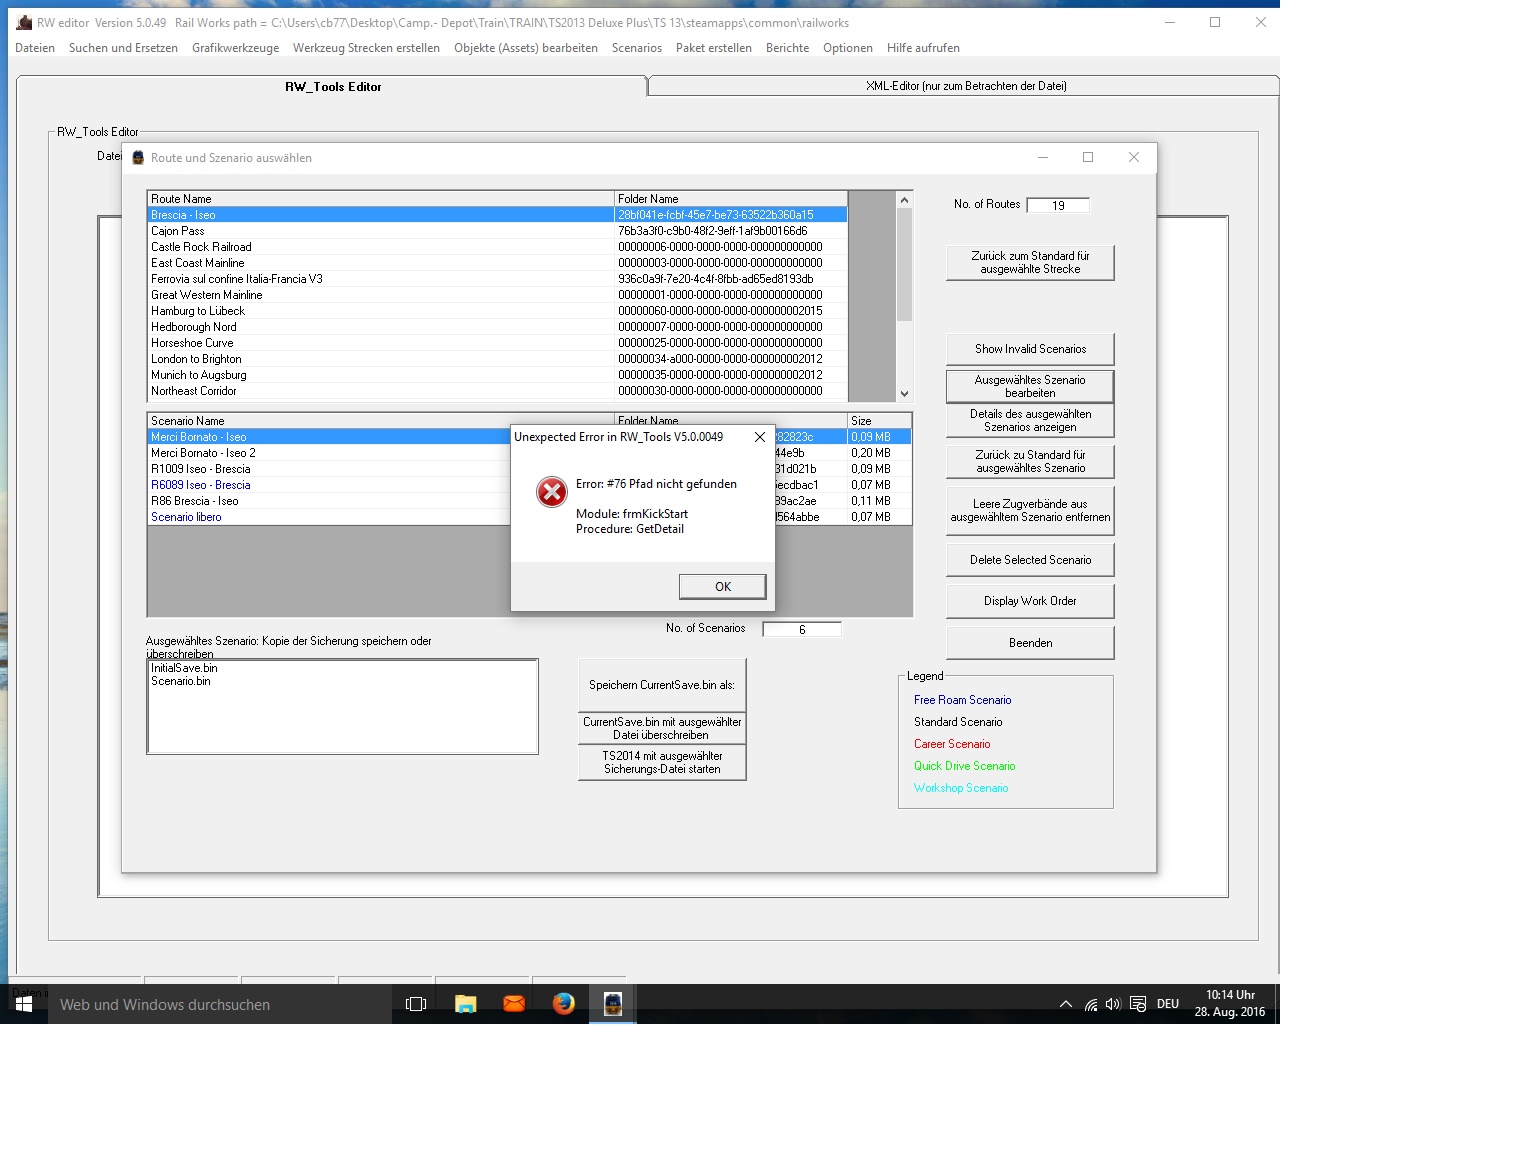
Task: Click the Show Invalid Scenarios button
Action: tap(1030, 349)
